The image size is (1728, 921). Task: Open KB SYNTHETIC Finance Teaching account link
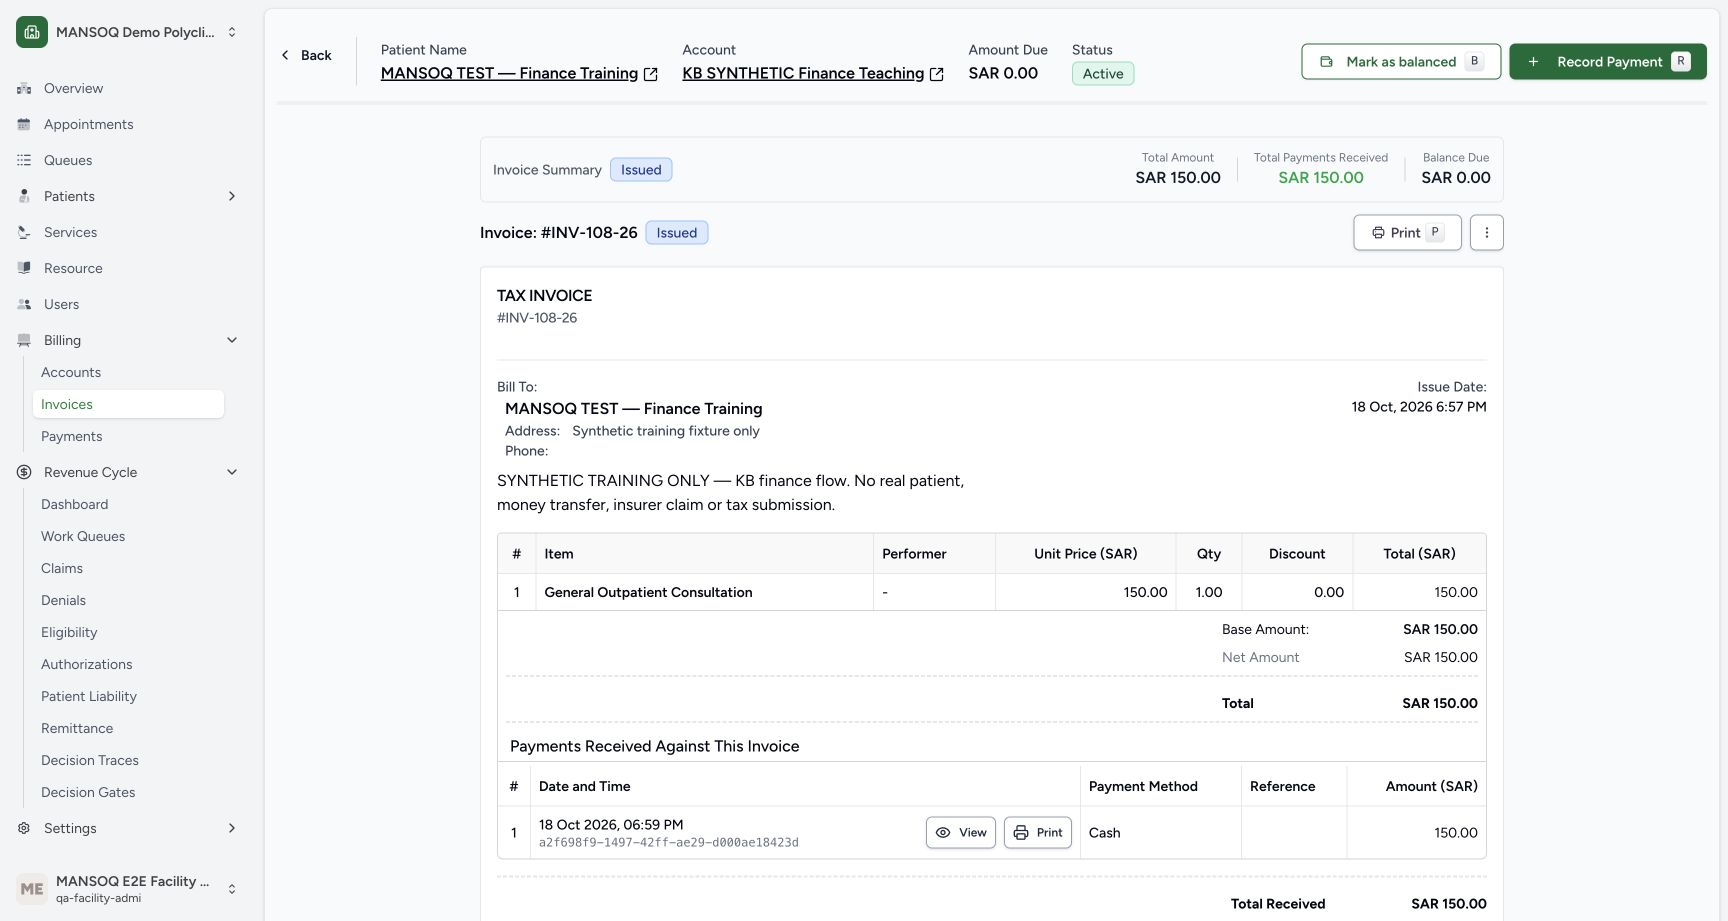coord(803,73)
